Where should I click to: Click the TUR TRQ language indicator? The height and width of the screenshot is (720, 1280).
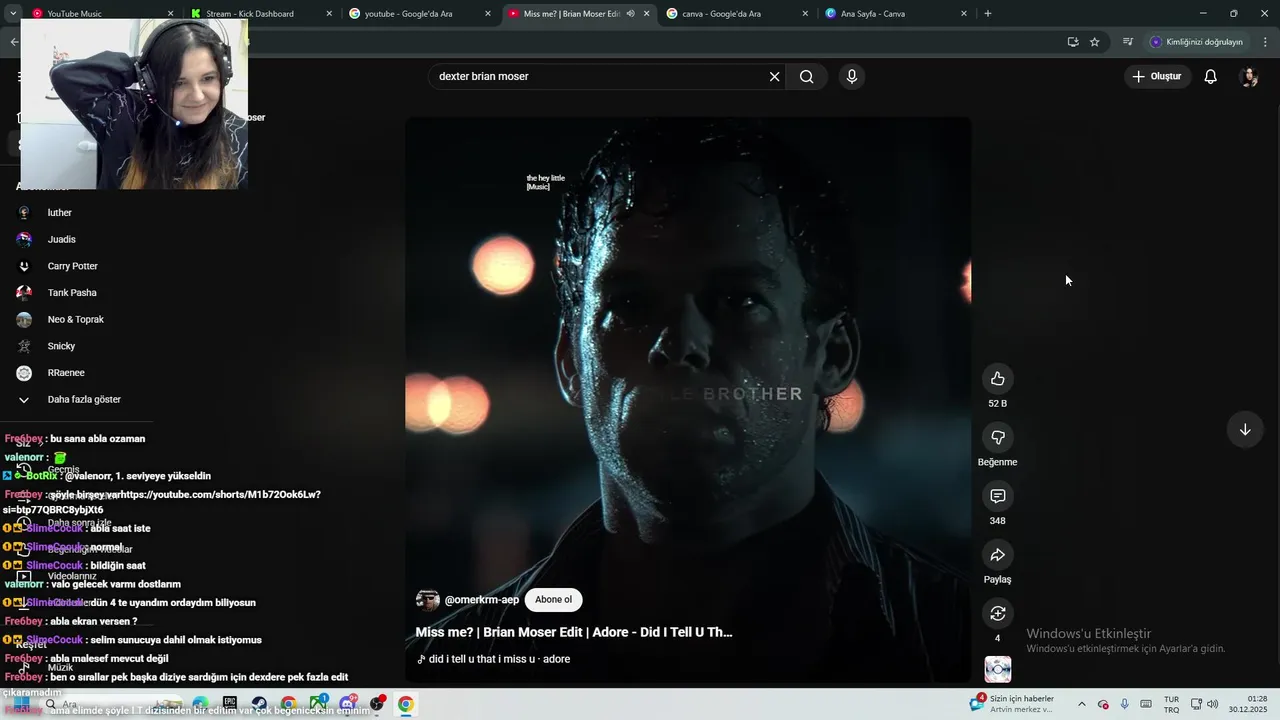1171,704
